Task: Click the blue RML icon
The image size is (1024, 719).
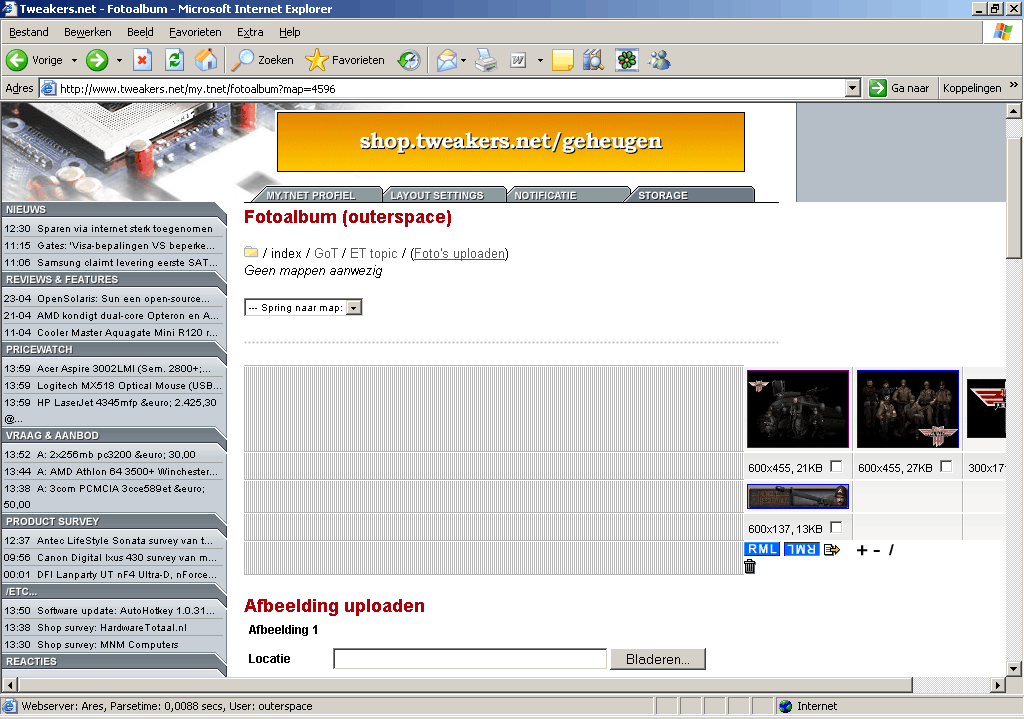Action: click(761, 549)
